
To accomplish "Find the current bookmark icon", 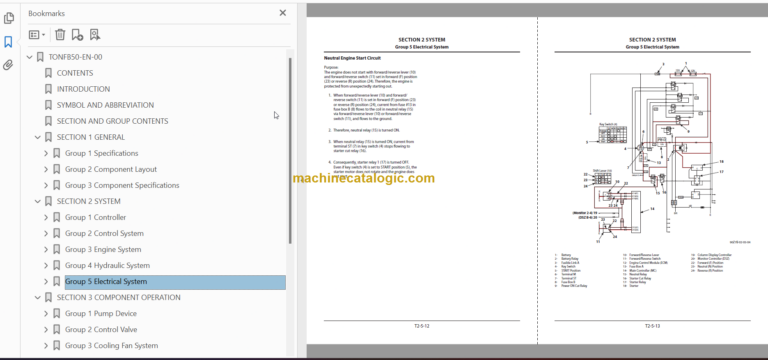I will pos(95,35).
